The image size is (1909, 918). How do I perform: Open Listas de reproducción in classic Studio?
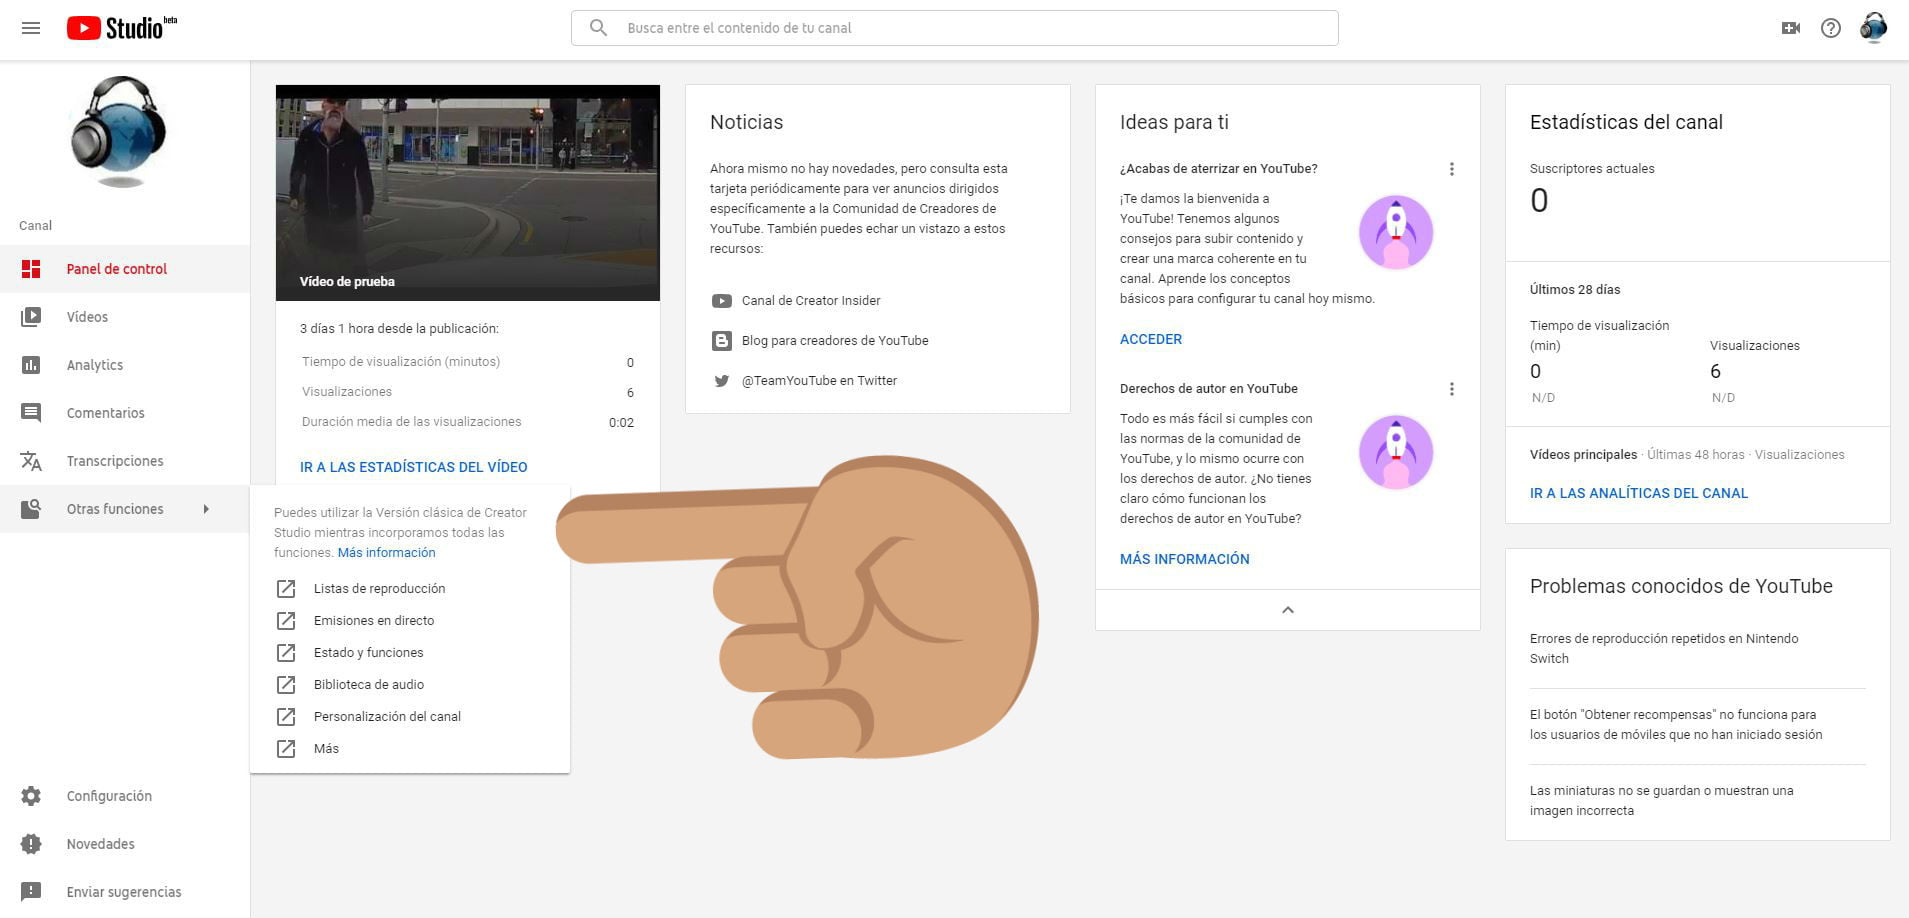click(x=379, y=589)
